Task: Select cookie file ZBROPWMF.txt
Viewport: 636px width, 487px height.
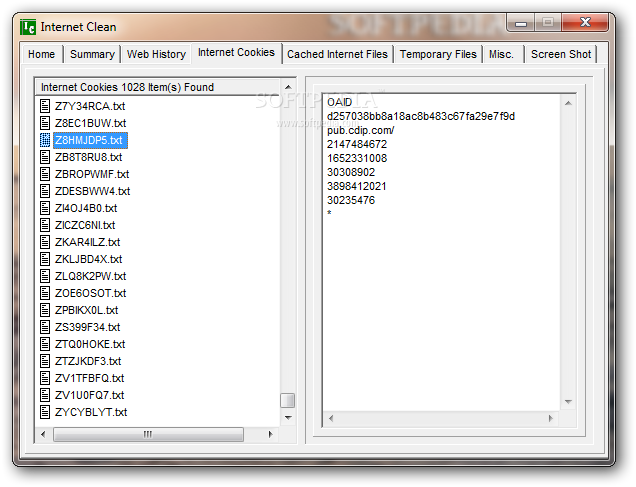Action: point(92,174)
